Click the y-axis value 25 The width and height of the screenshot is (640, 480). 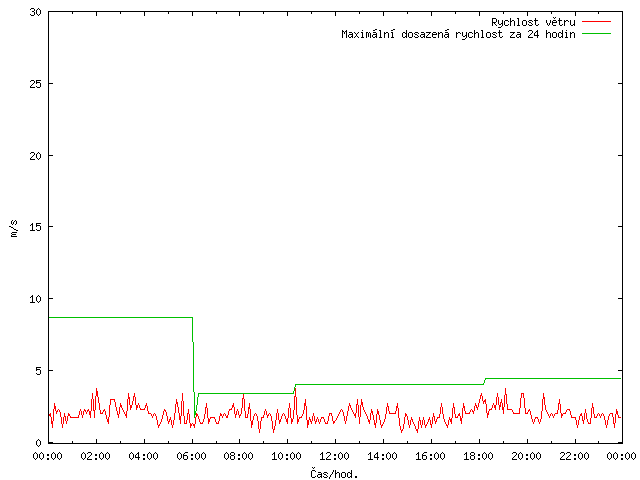point(36,84)
